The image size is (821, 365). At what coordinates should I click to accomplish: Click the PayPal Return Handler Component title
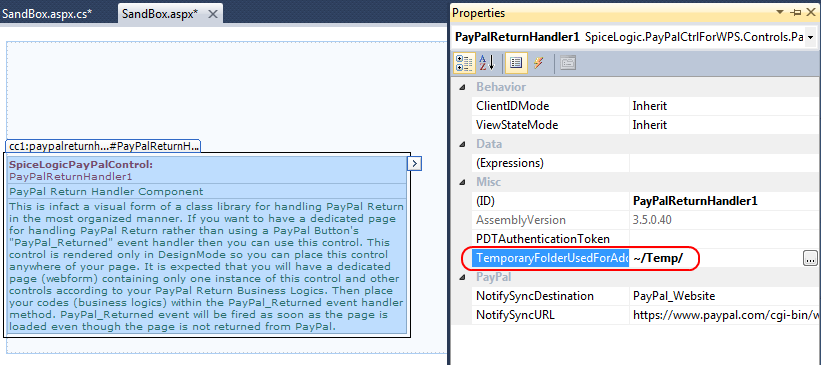tap(106, 191)
